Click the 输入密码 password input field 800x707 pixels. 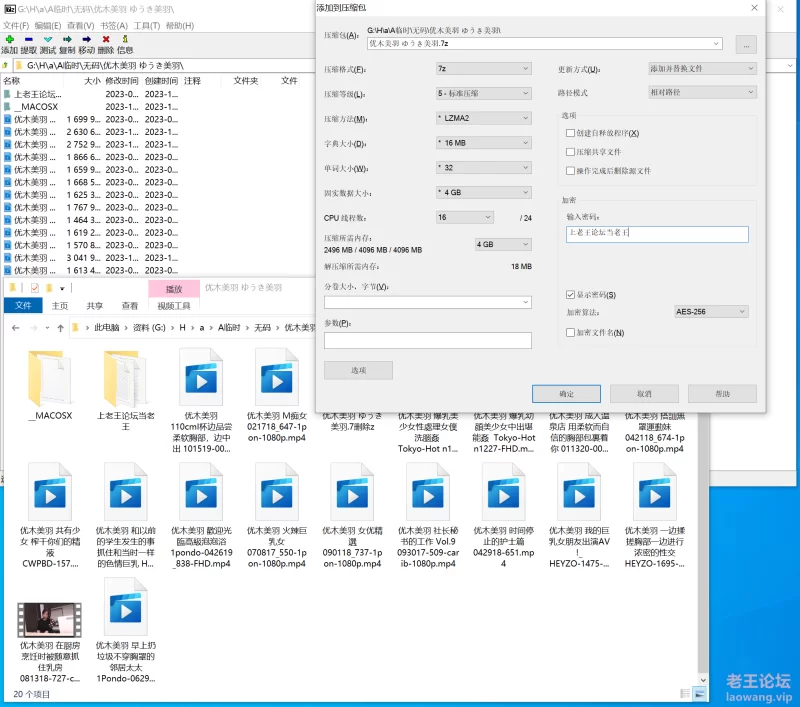[x=656, y=234]
